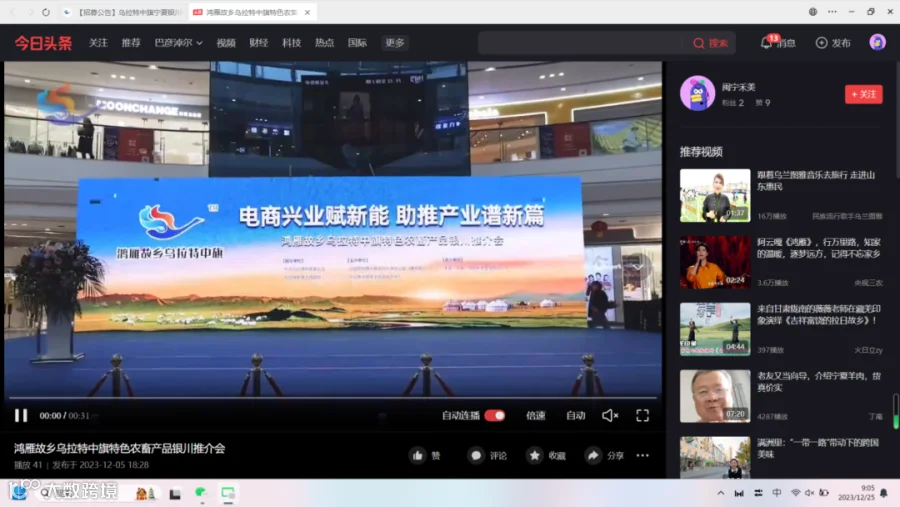Open the 消息 notifications bell
900x507 pixels.
(778, 42)
